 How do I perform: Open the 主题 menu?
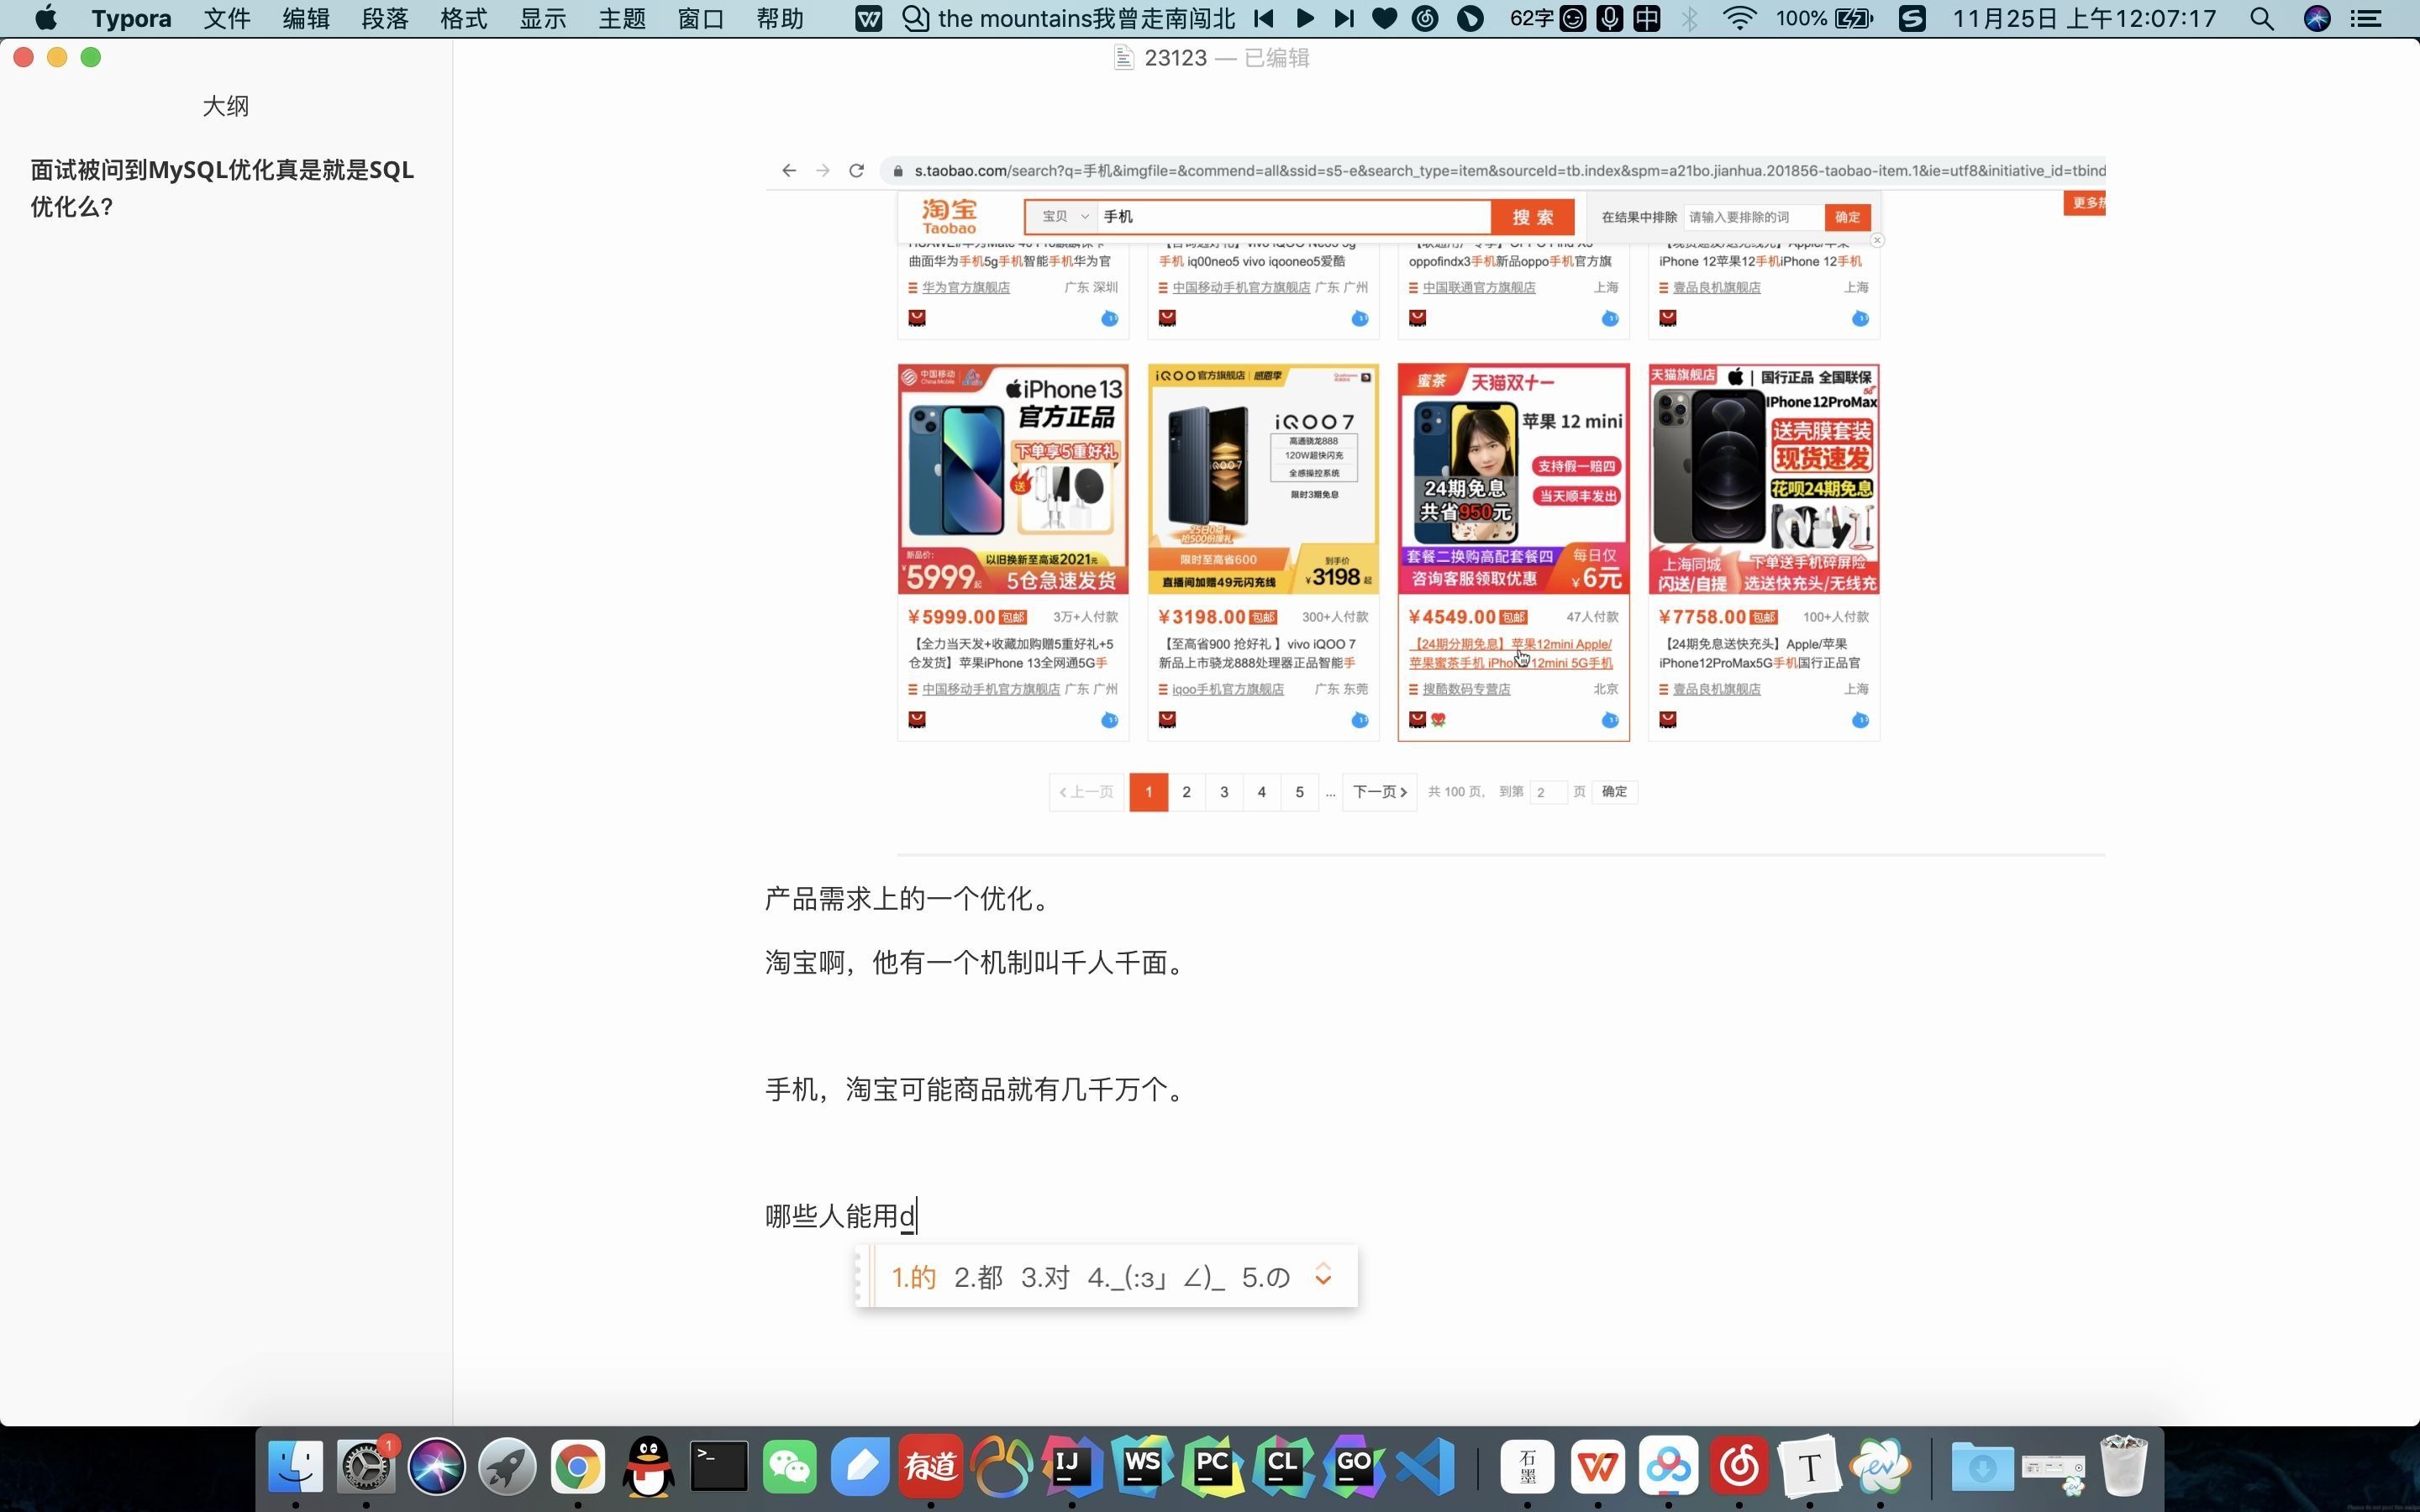tap(622, 18)
